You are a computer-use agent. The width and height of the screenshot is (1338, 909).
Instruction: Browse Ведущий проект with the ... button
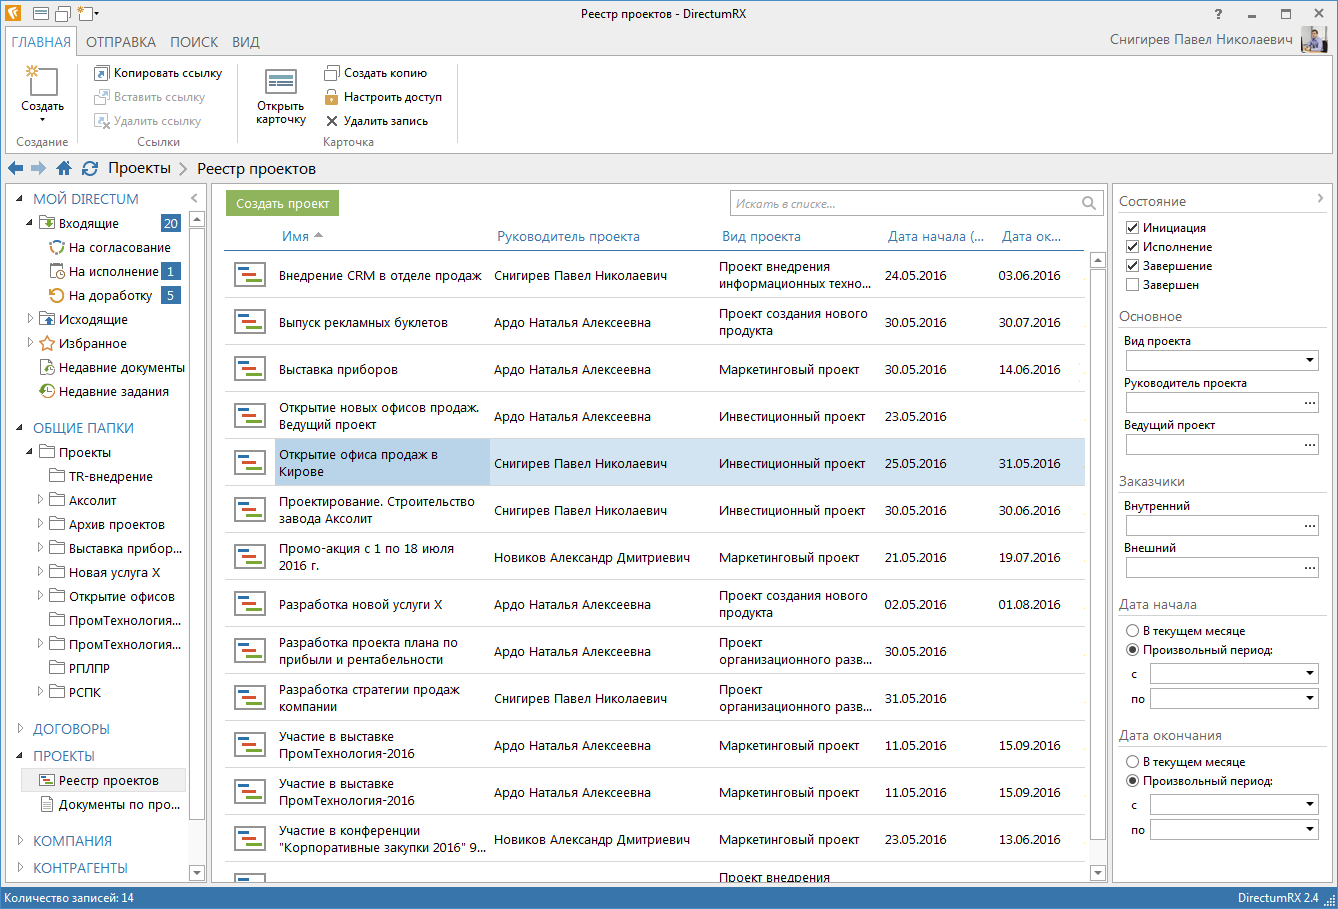[1310, 444]
